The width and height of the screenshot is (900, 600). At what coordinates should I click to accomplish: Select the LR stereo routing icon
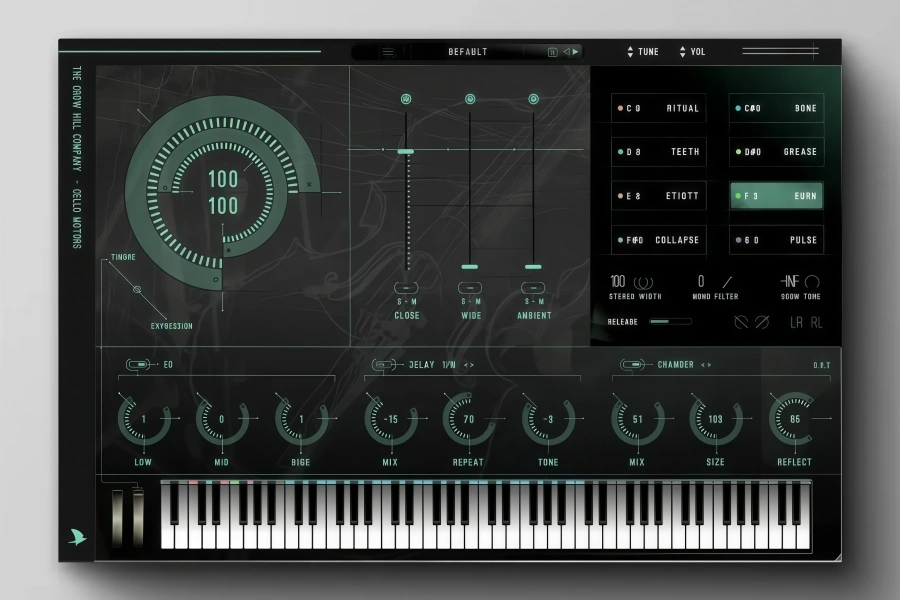[x=796, y=323]
